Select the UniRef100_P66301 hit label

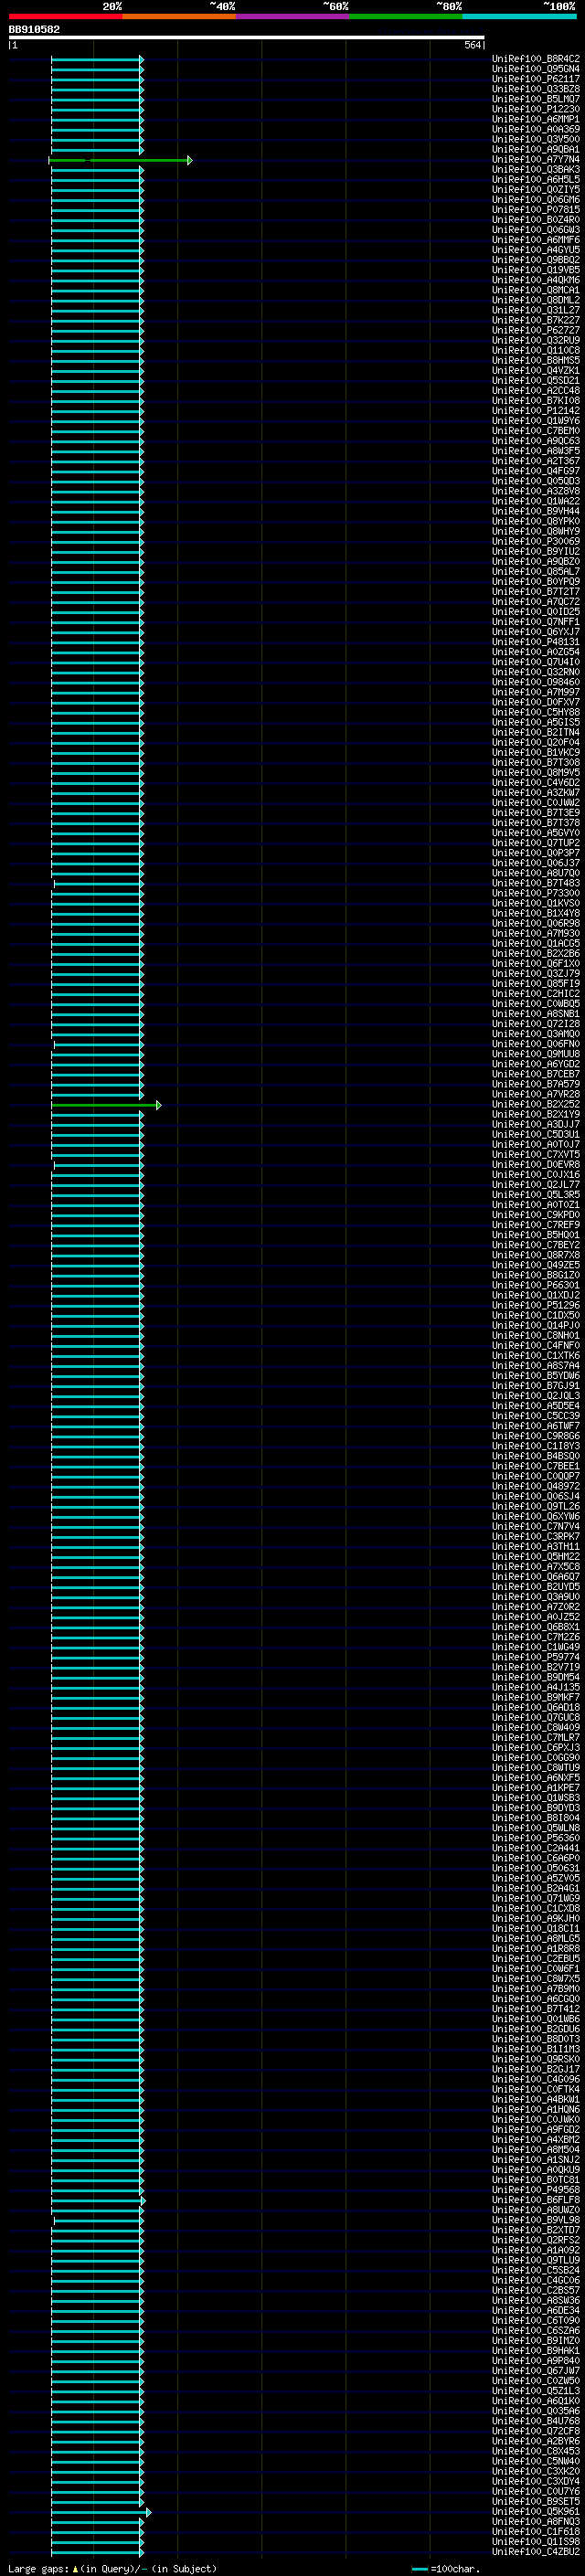[x=535, y=1285]
